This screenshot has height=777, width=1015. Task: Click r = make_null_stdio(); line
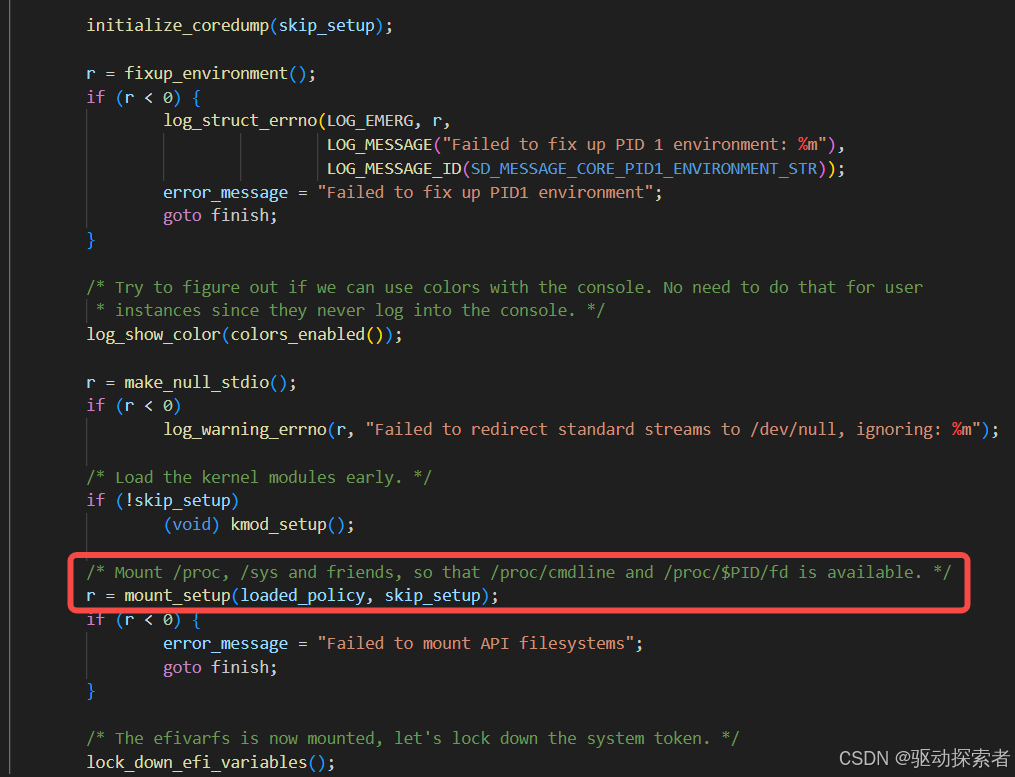click(x=192, y=383)
